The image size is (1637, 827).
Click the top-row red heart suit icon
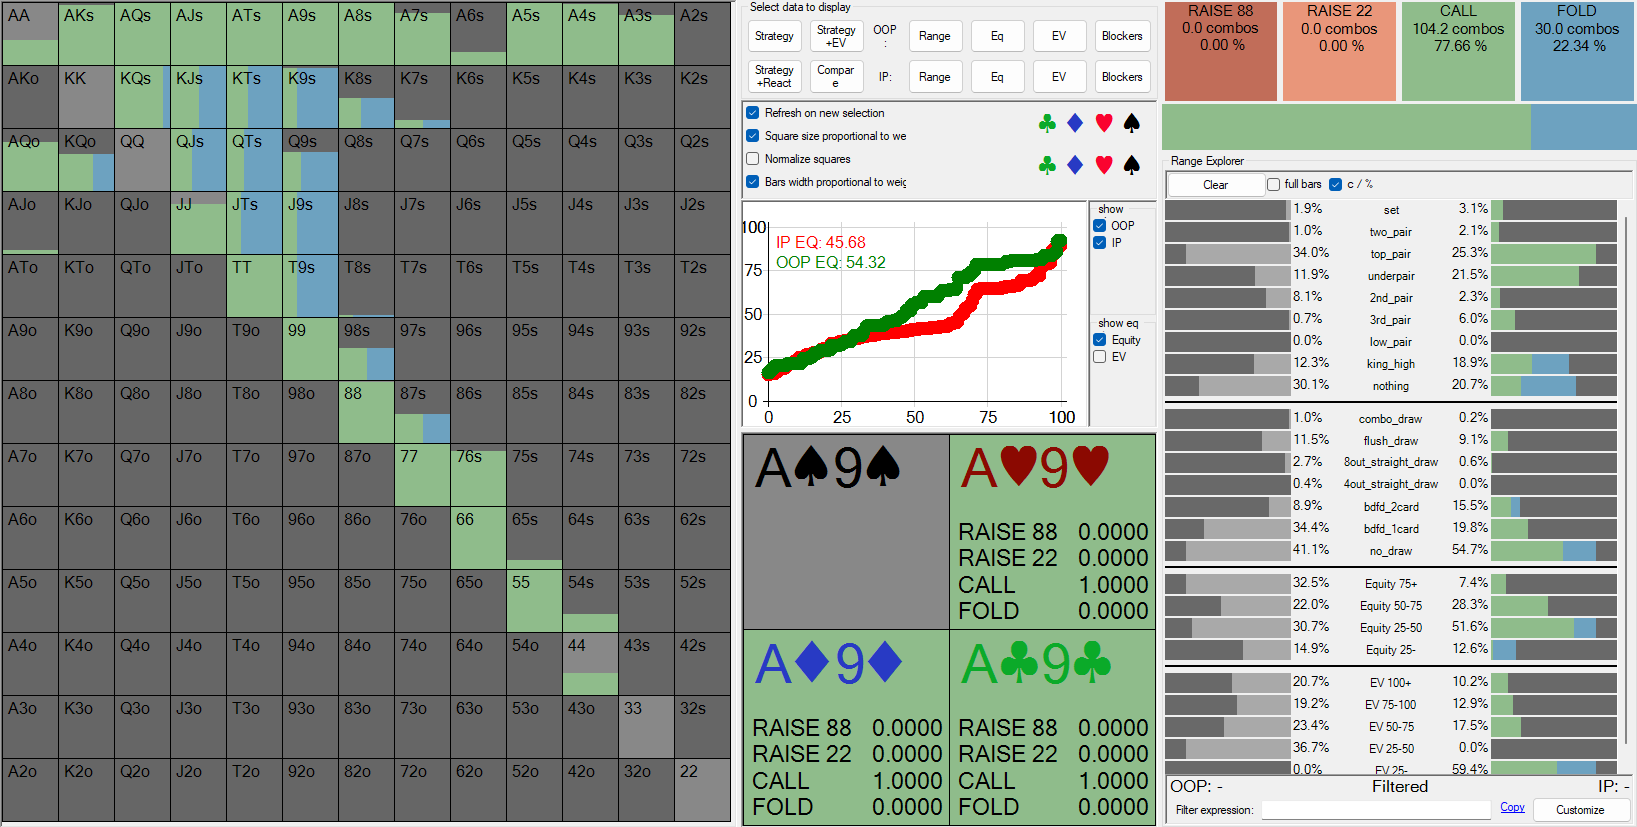1104,123
